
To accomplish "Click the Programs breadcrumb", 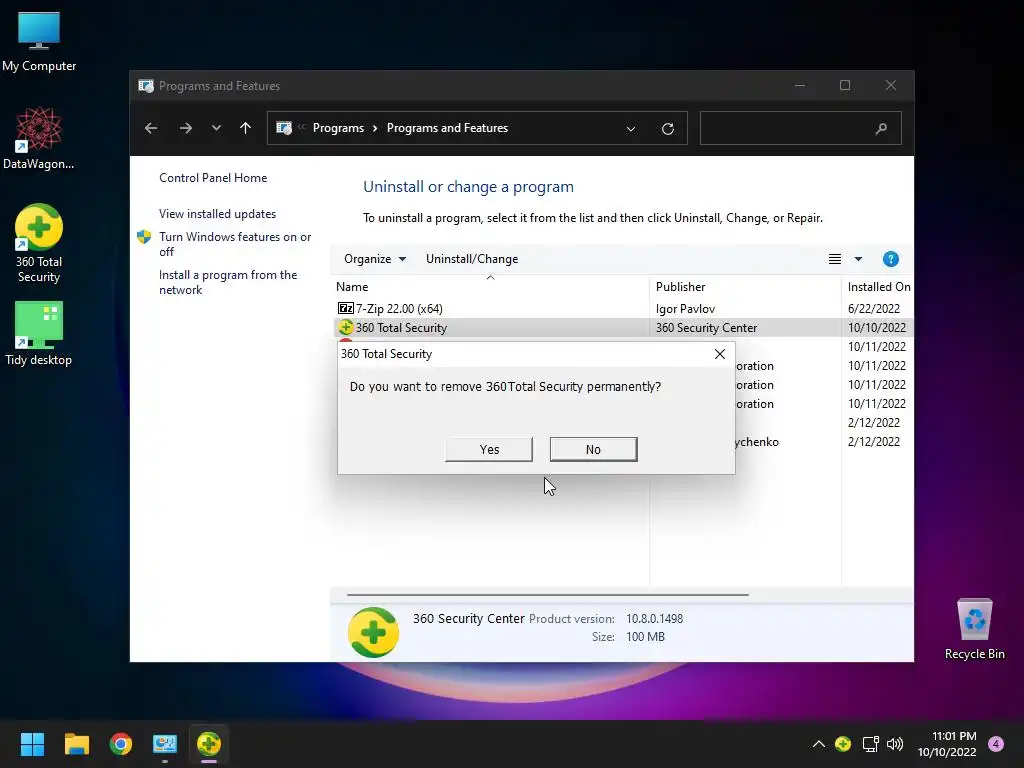I will (338, 128).
